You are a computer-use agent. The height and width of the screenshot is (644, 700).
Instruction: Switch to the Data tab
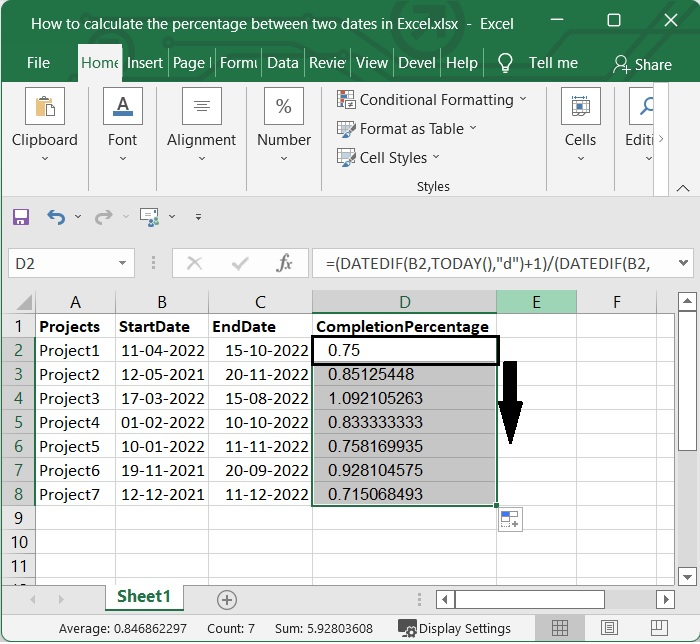click(x=283, y=63)
